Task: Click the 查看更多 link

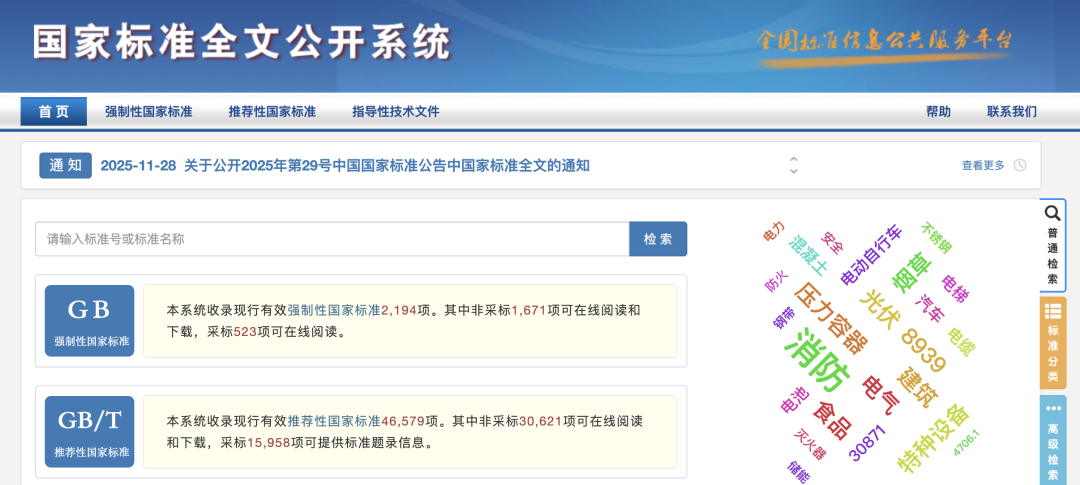Action: [983, 165]
